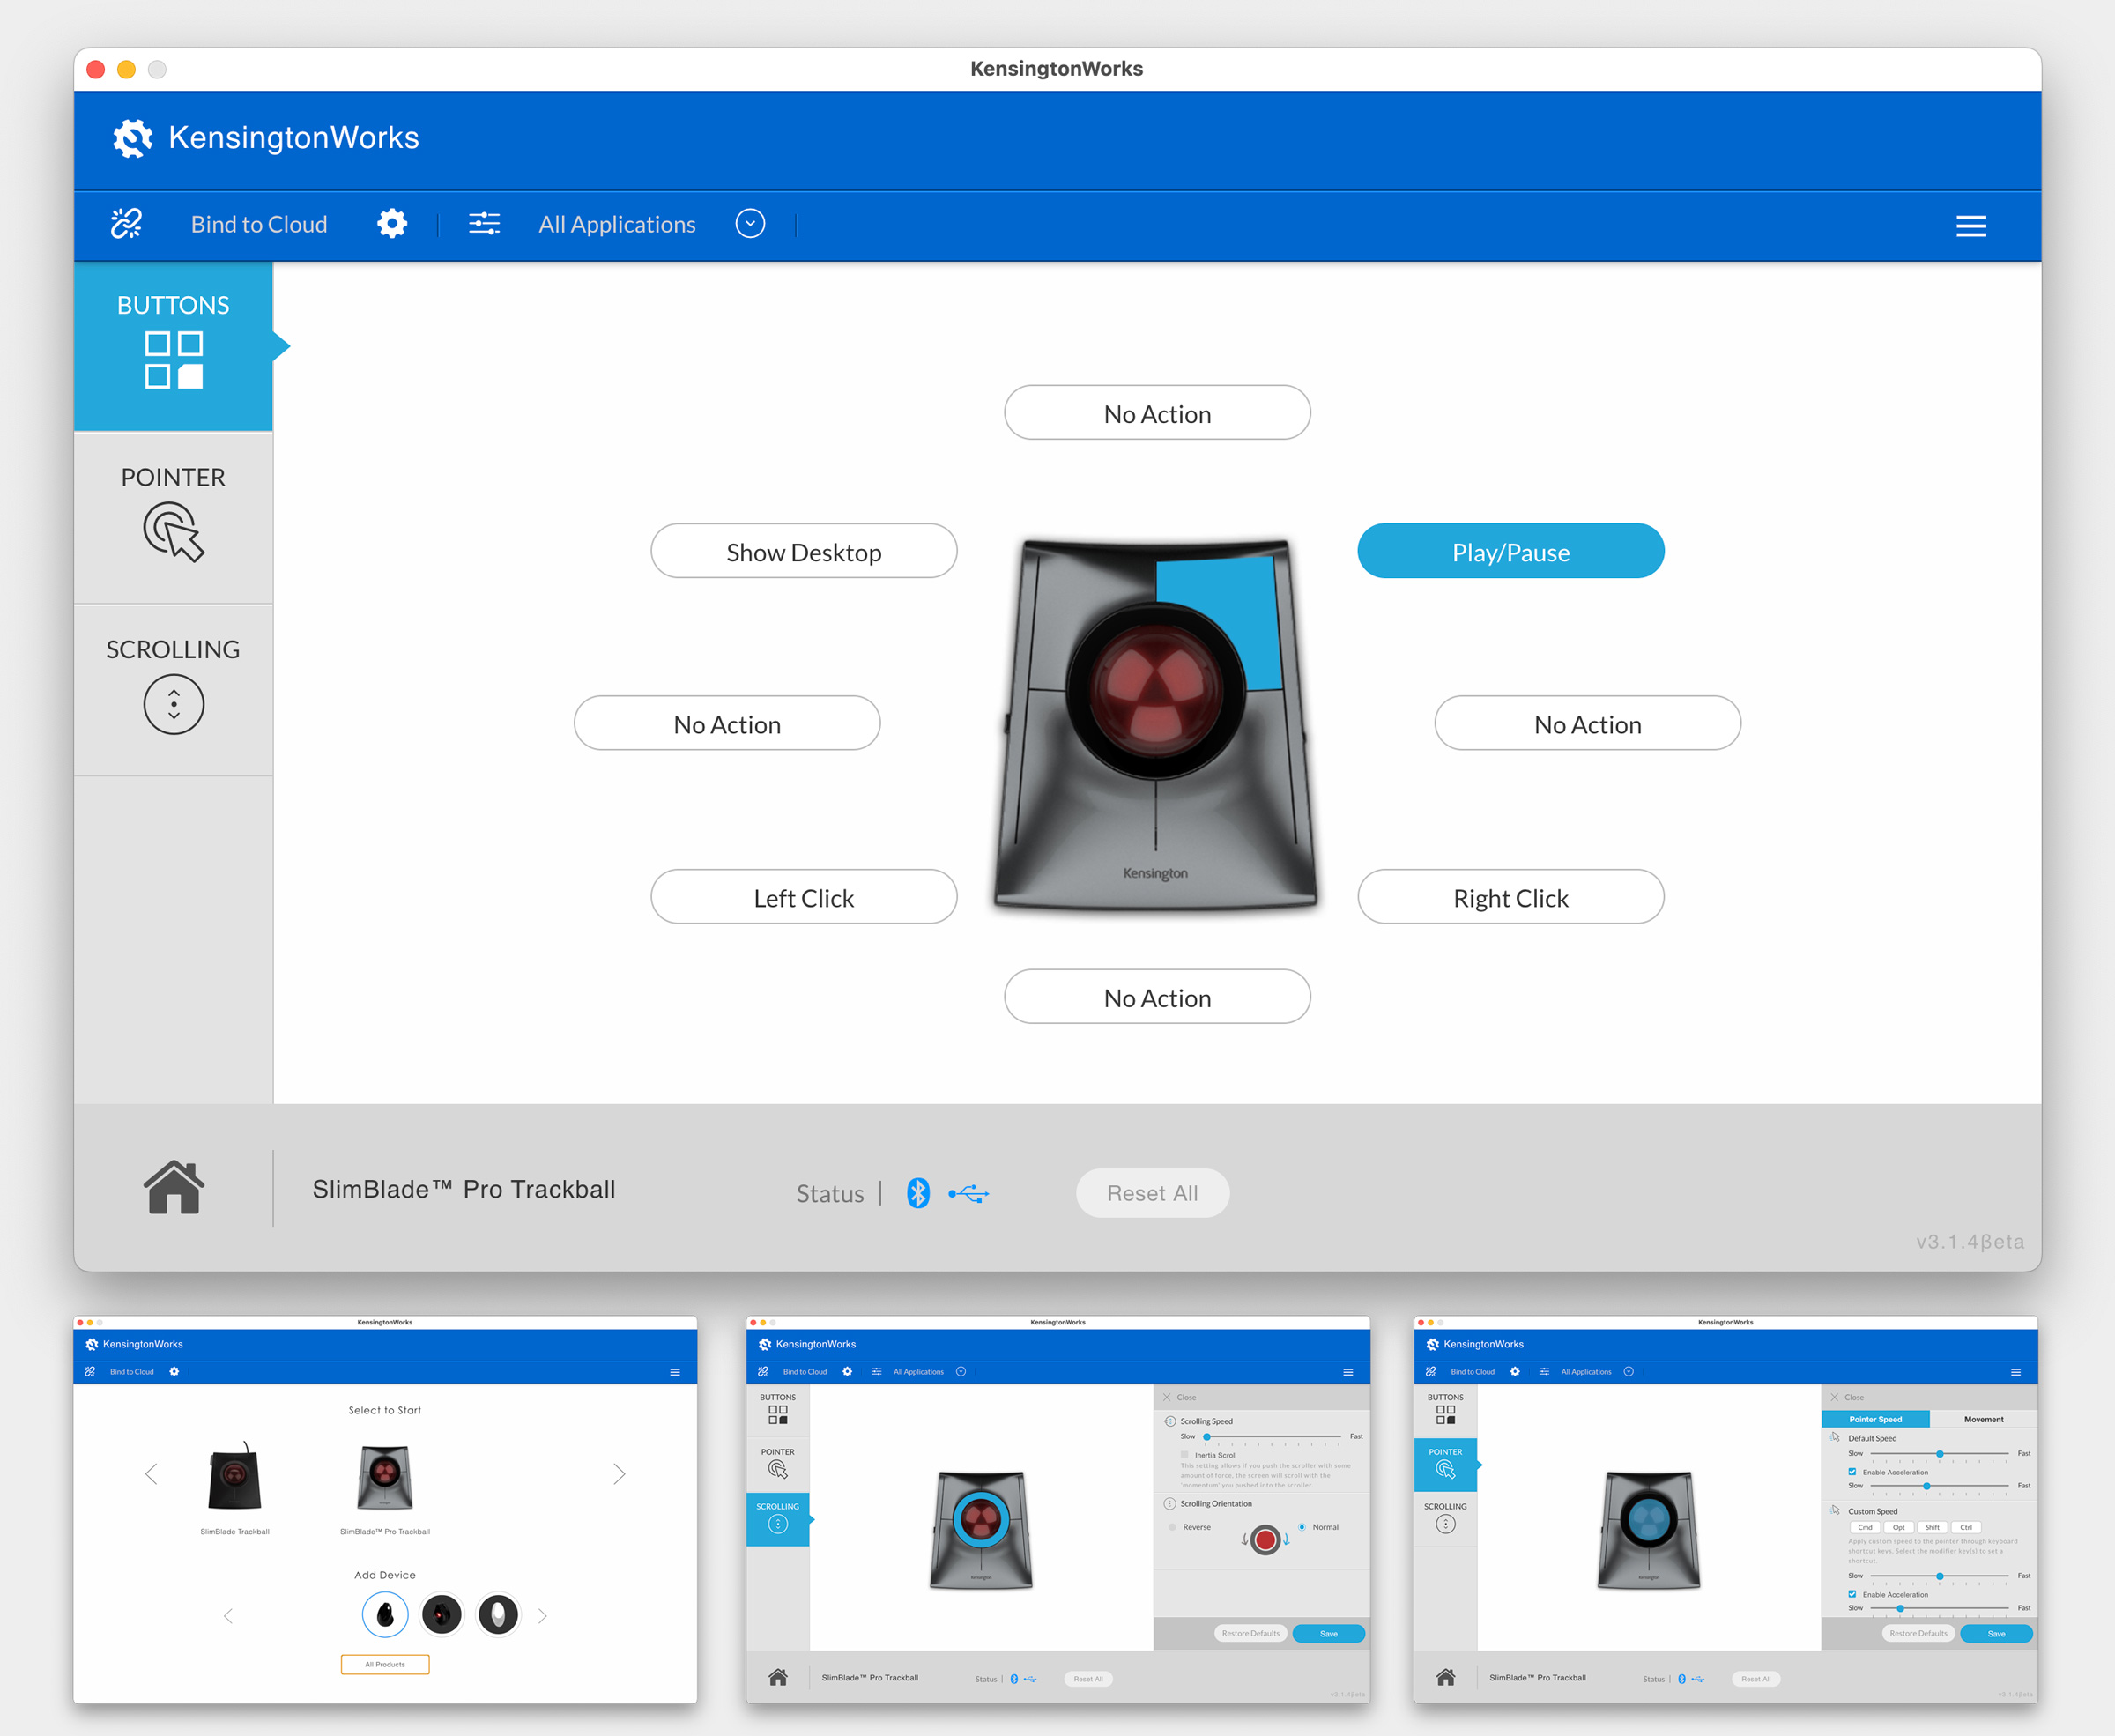Open the BUTTONS tab in the scrolling settings window

(x=778, y=1410)
